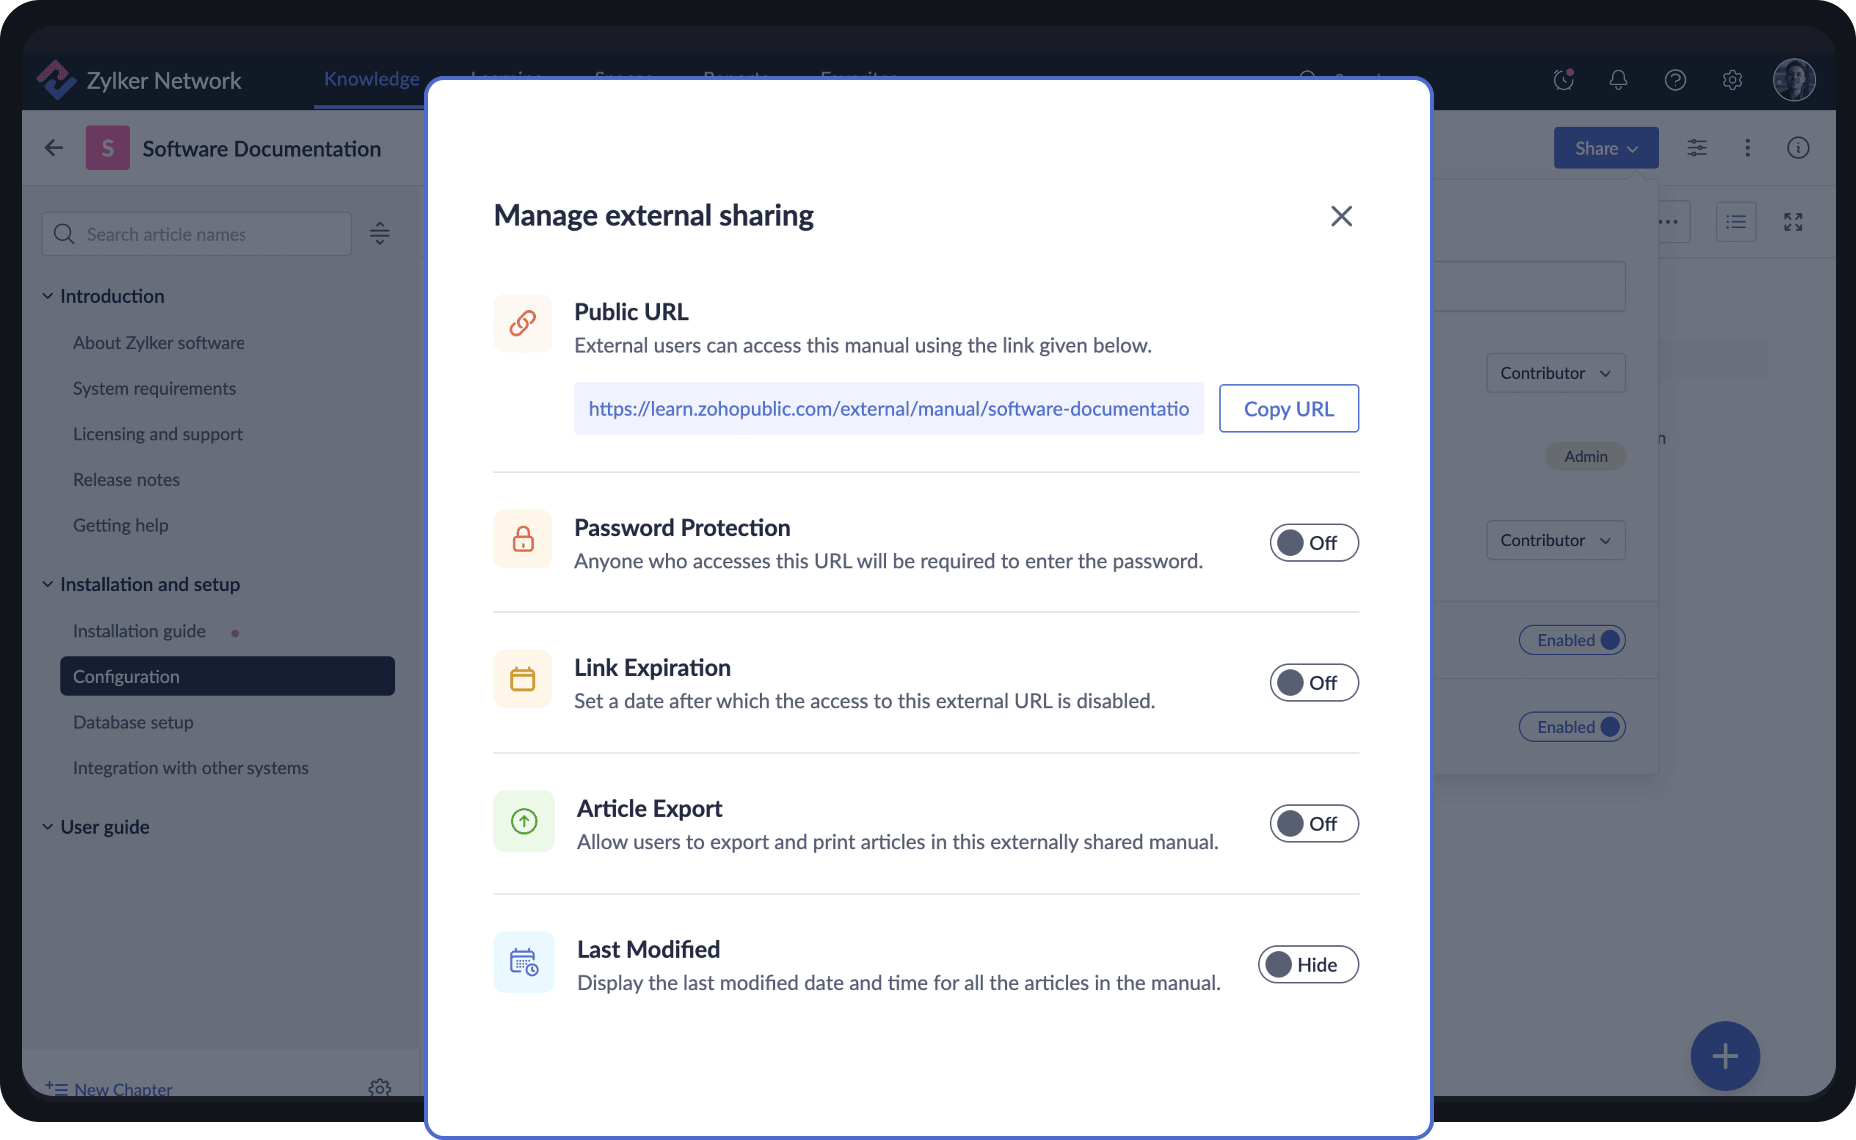Click the Link Expiration calendar icon

pyautogui.click(x=522, y=679)
